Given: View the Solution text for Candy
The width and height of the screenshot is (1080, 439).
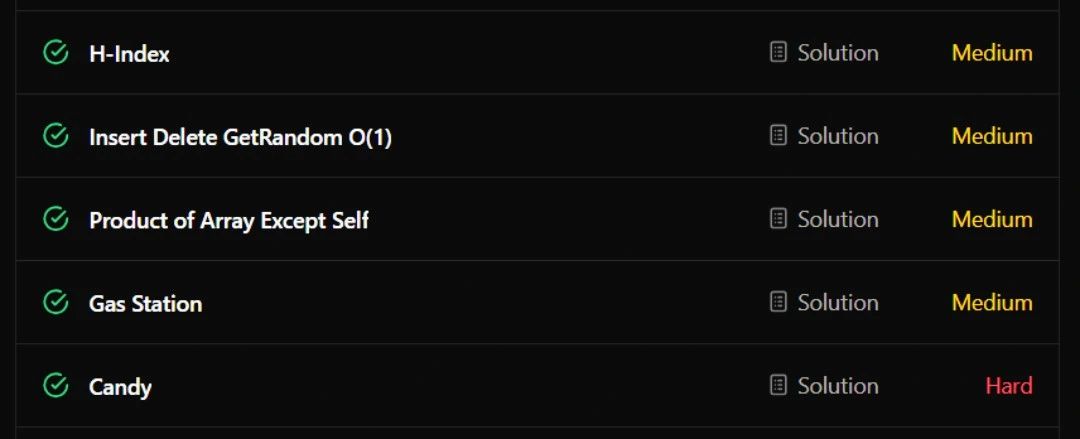Looking at the screenshot, I should [x=838, y=386].
